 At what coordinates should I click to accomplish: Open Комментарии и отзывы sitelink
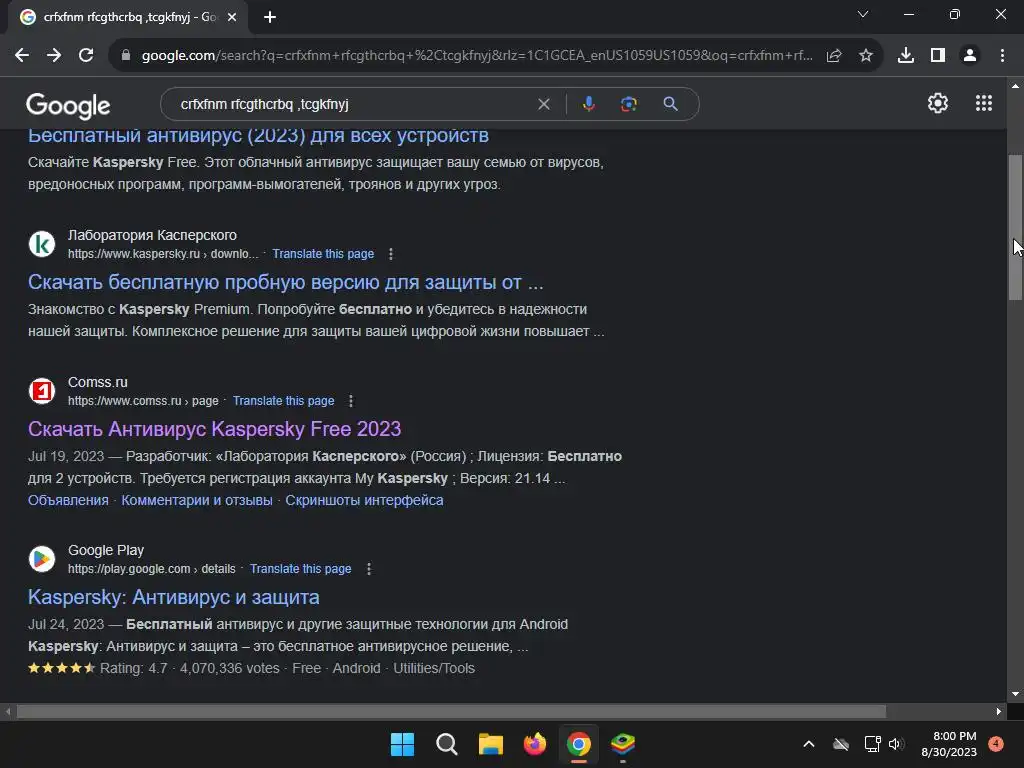point(197,500)
